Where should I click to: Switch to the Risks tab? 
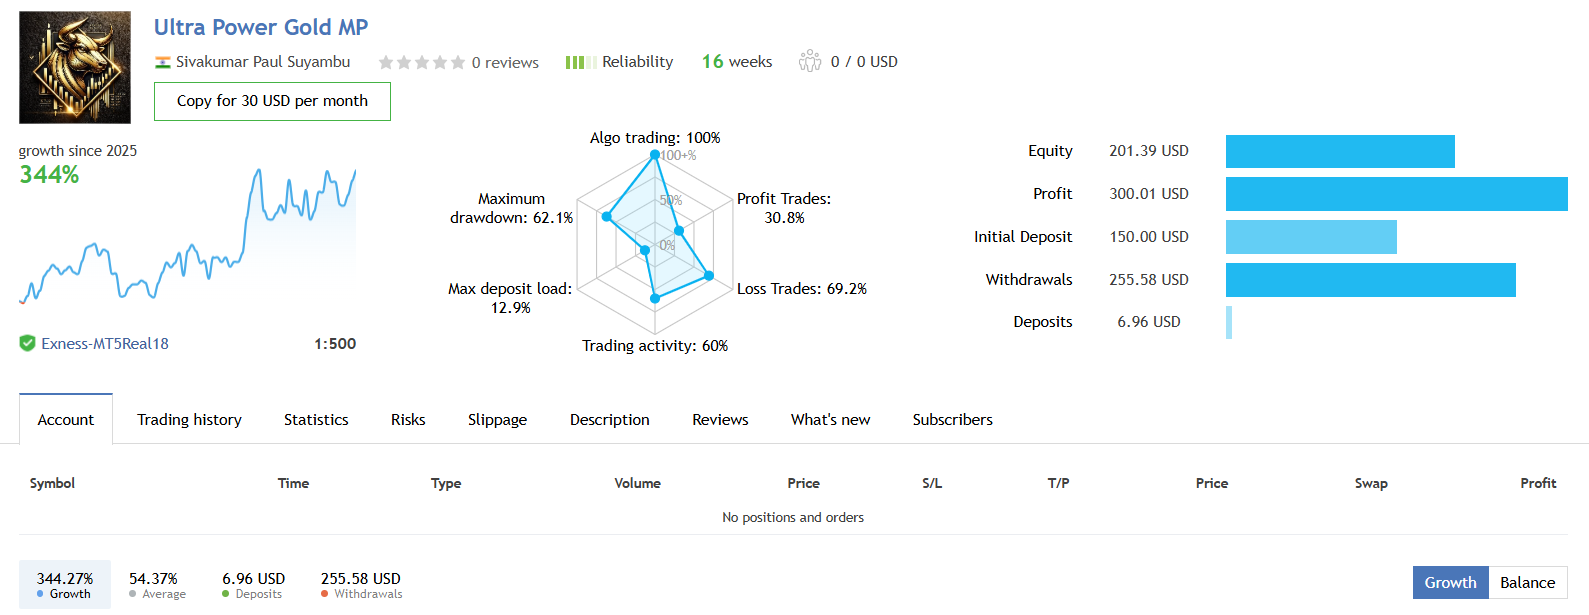point(408,419)
